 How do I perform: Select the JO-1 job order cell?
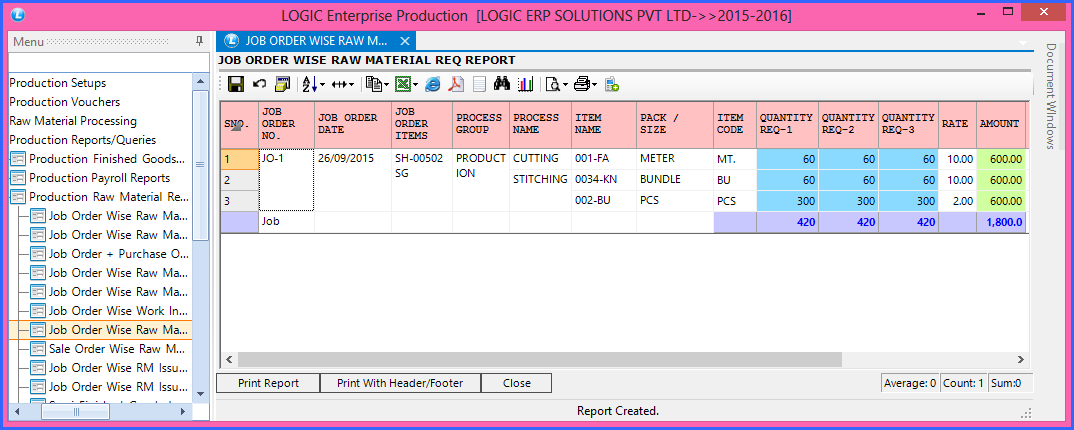click(286, 180)
